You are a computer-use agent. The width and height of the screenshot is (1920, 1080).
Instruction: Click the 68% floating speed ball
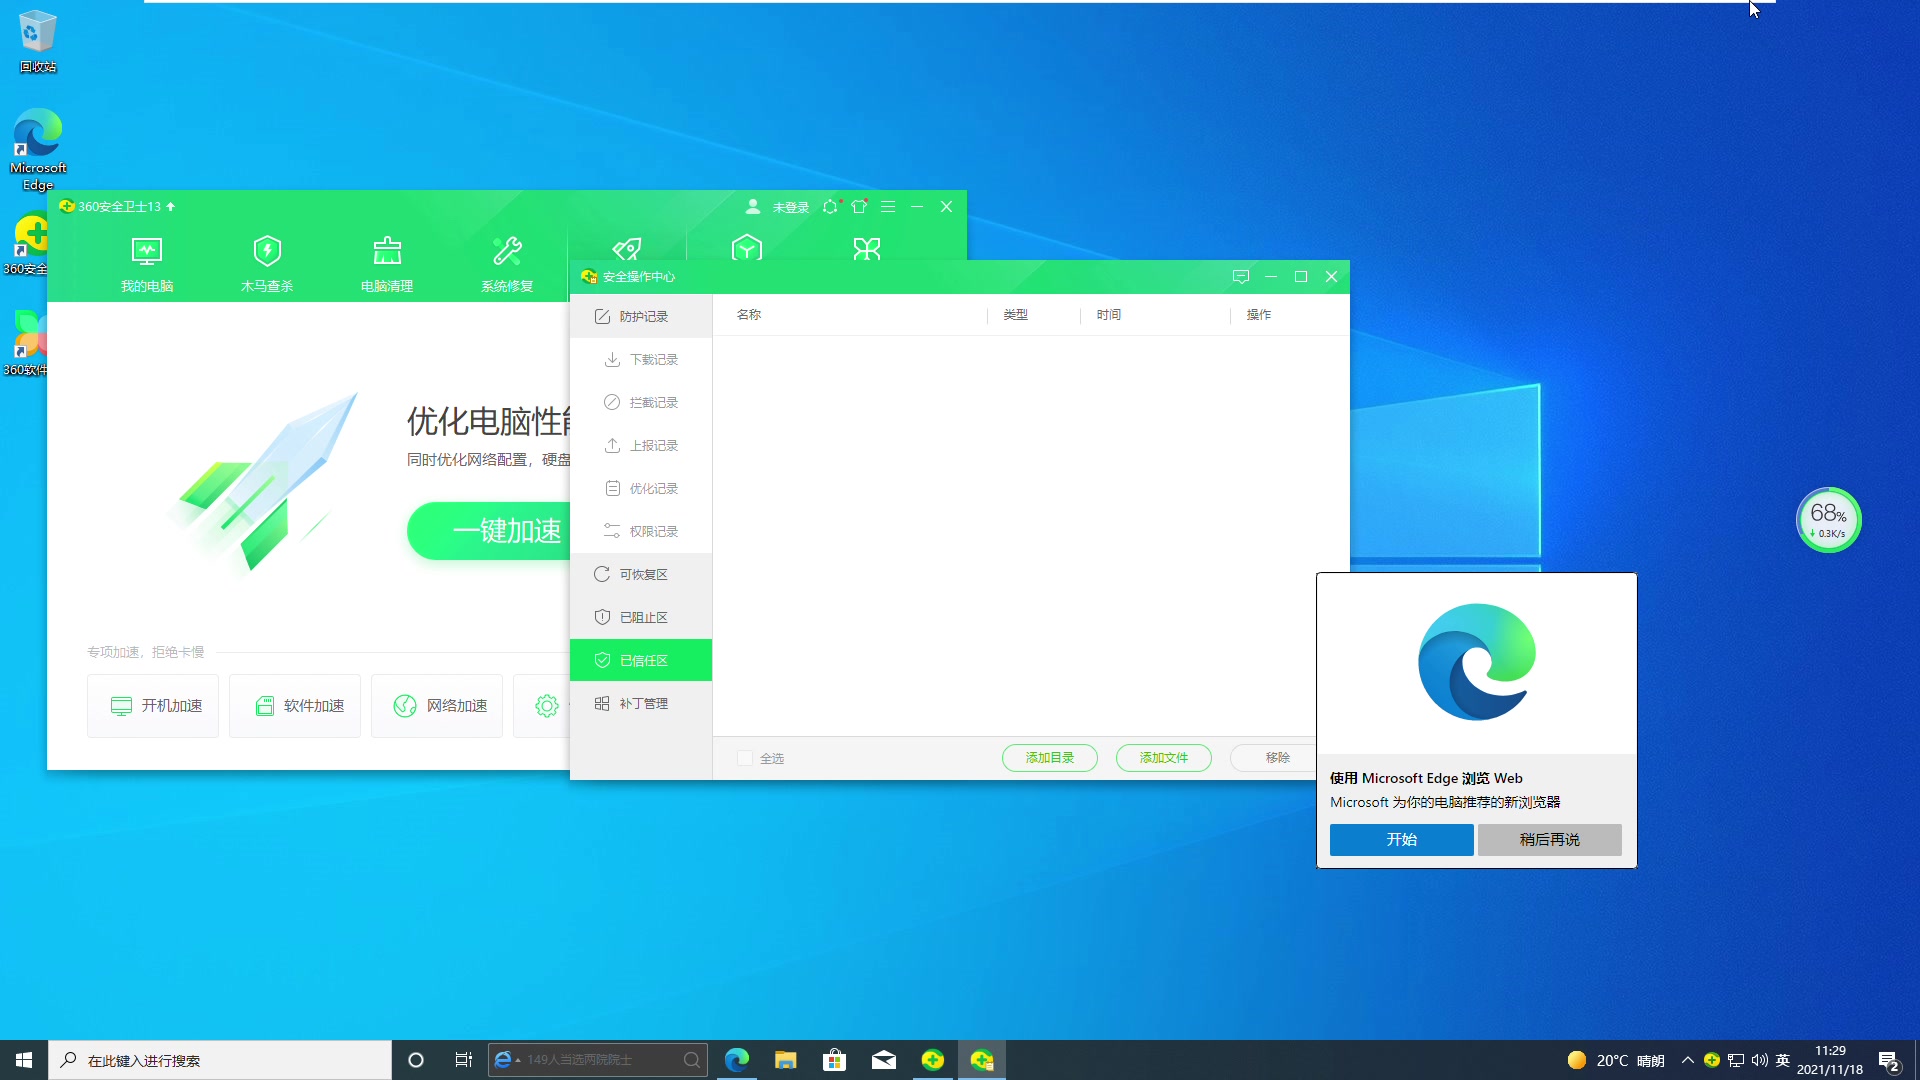click(x=1828, y=520)
